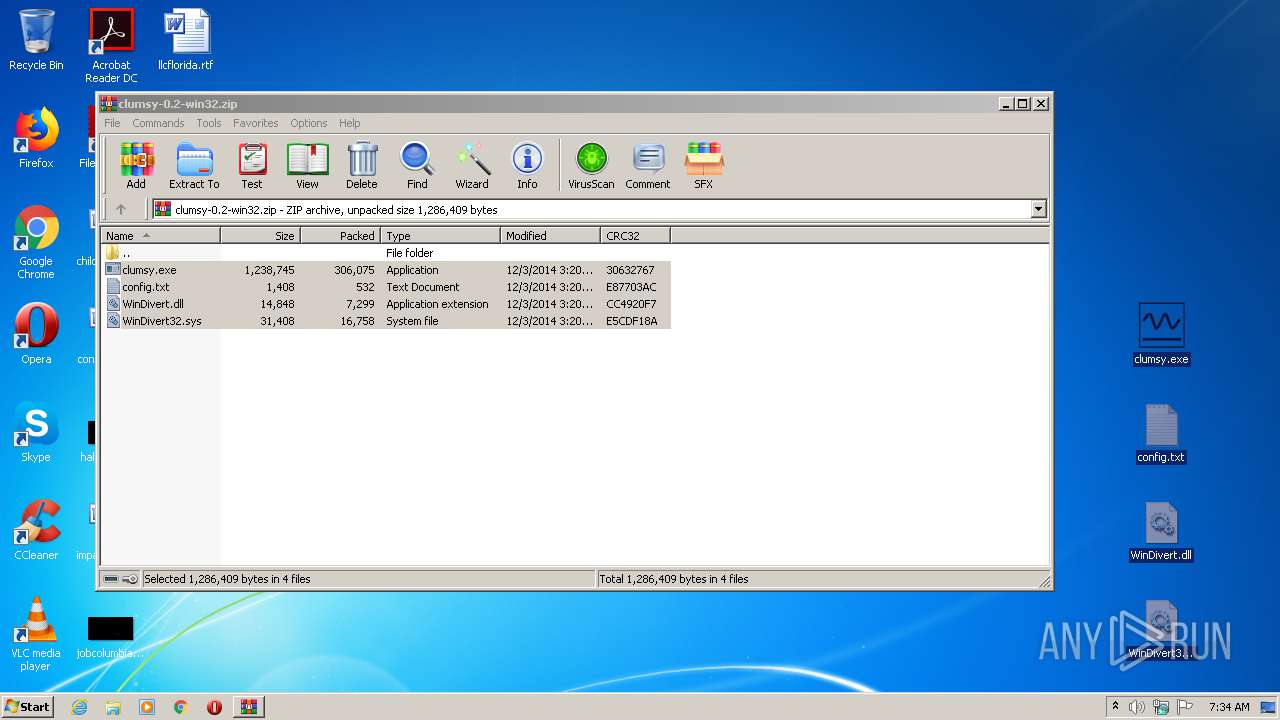Click the volume speaker tray icon

pos(1137,707)
